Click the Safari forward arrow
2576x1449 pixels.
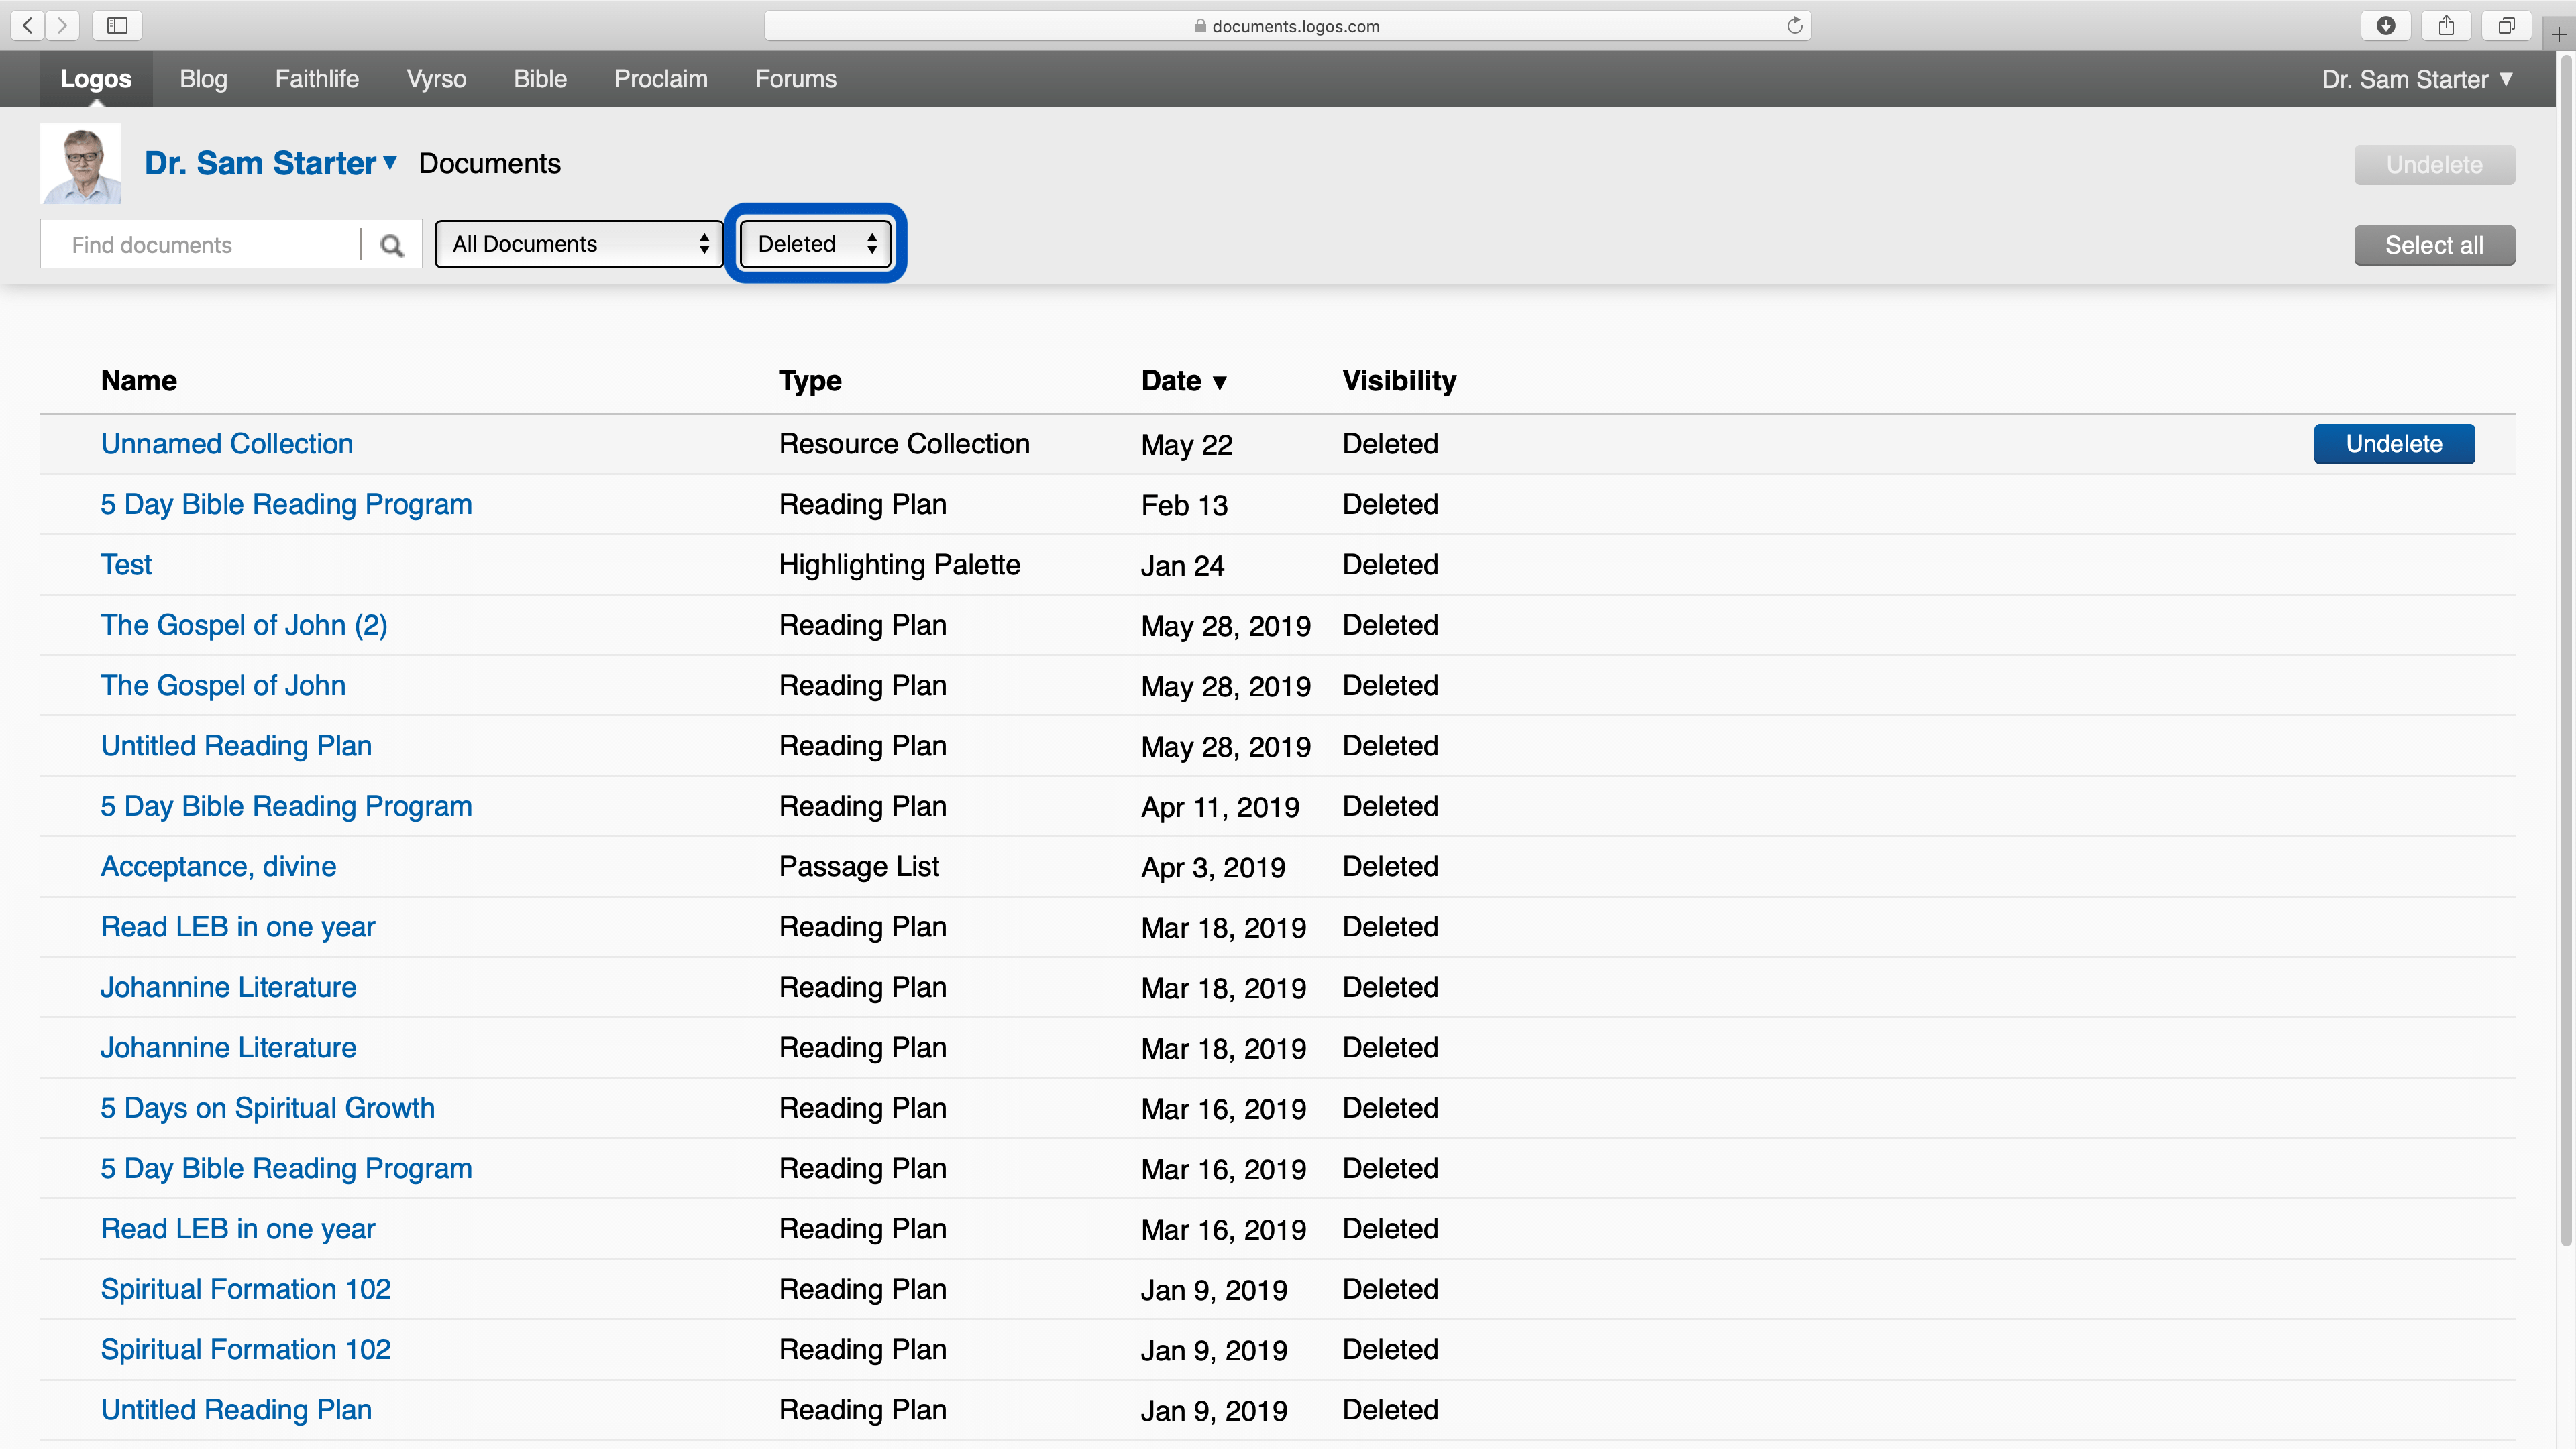tap(62, 25)
